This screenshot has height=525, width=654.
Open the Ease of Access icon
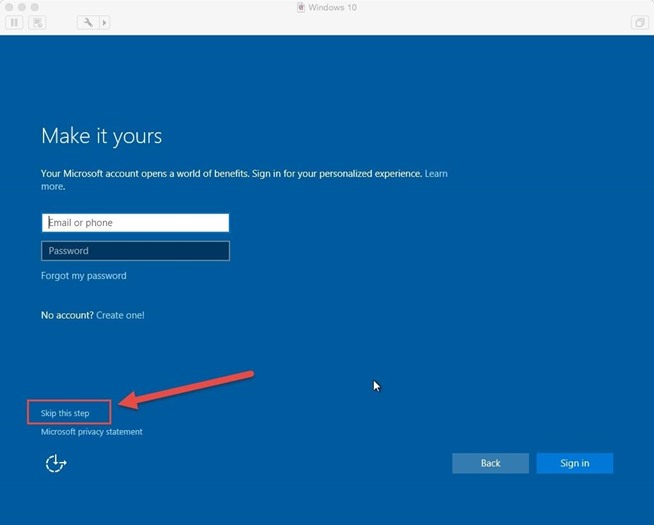[56, 463]
